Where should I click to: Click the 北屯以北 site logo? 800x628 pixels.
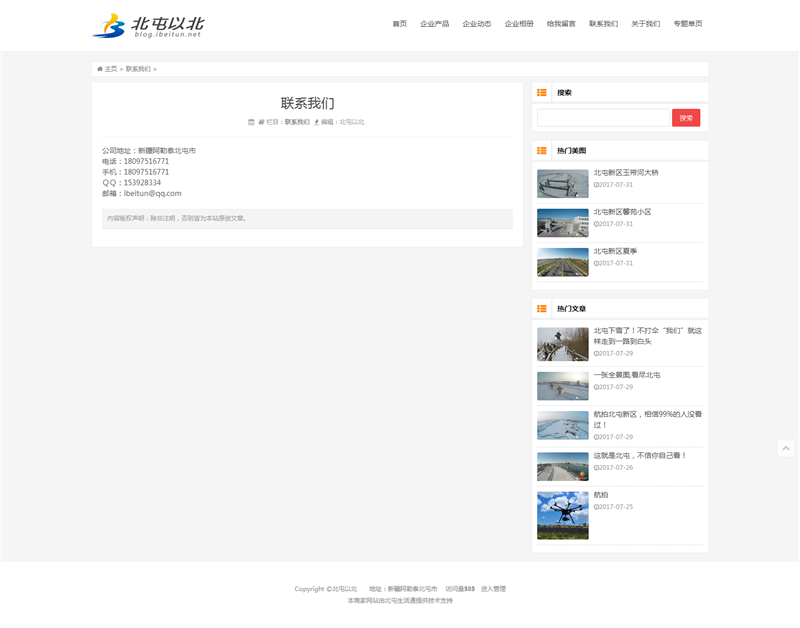point(148,25)
